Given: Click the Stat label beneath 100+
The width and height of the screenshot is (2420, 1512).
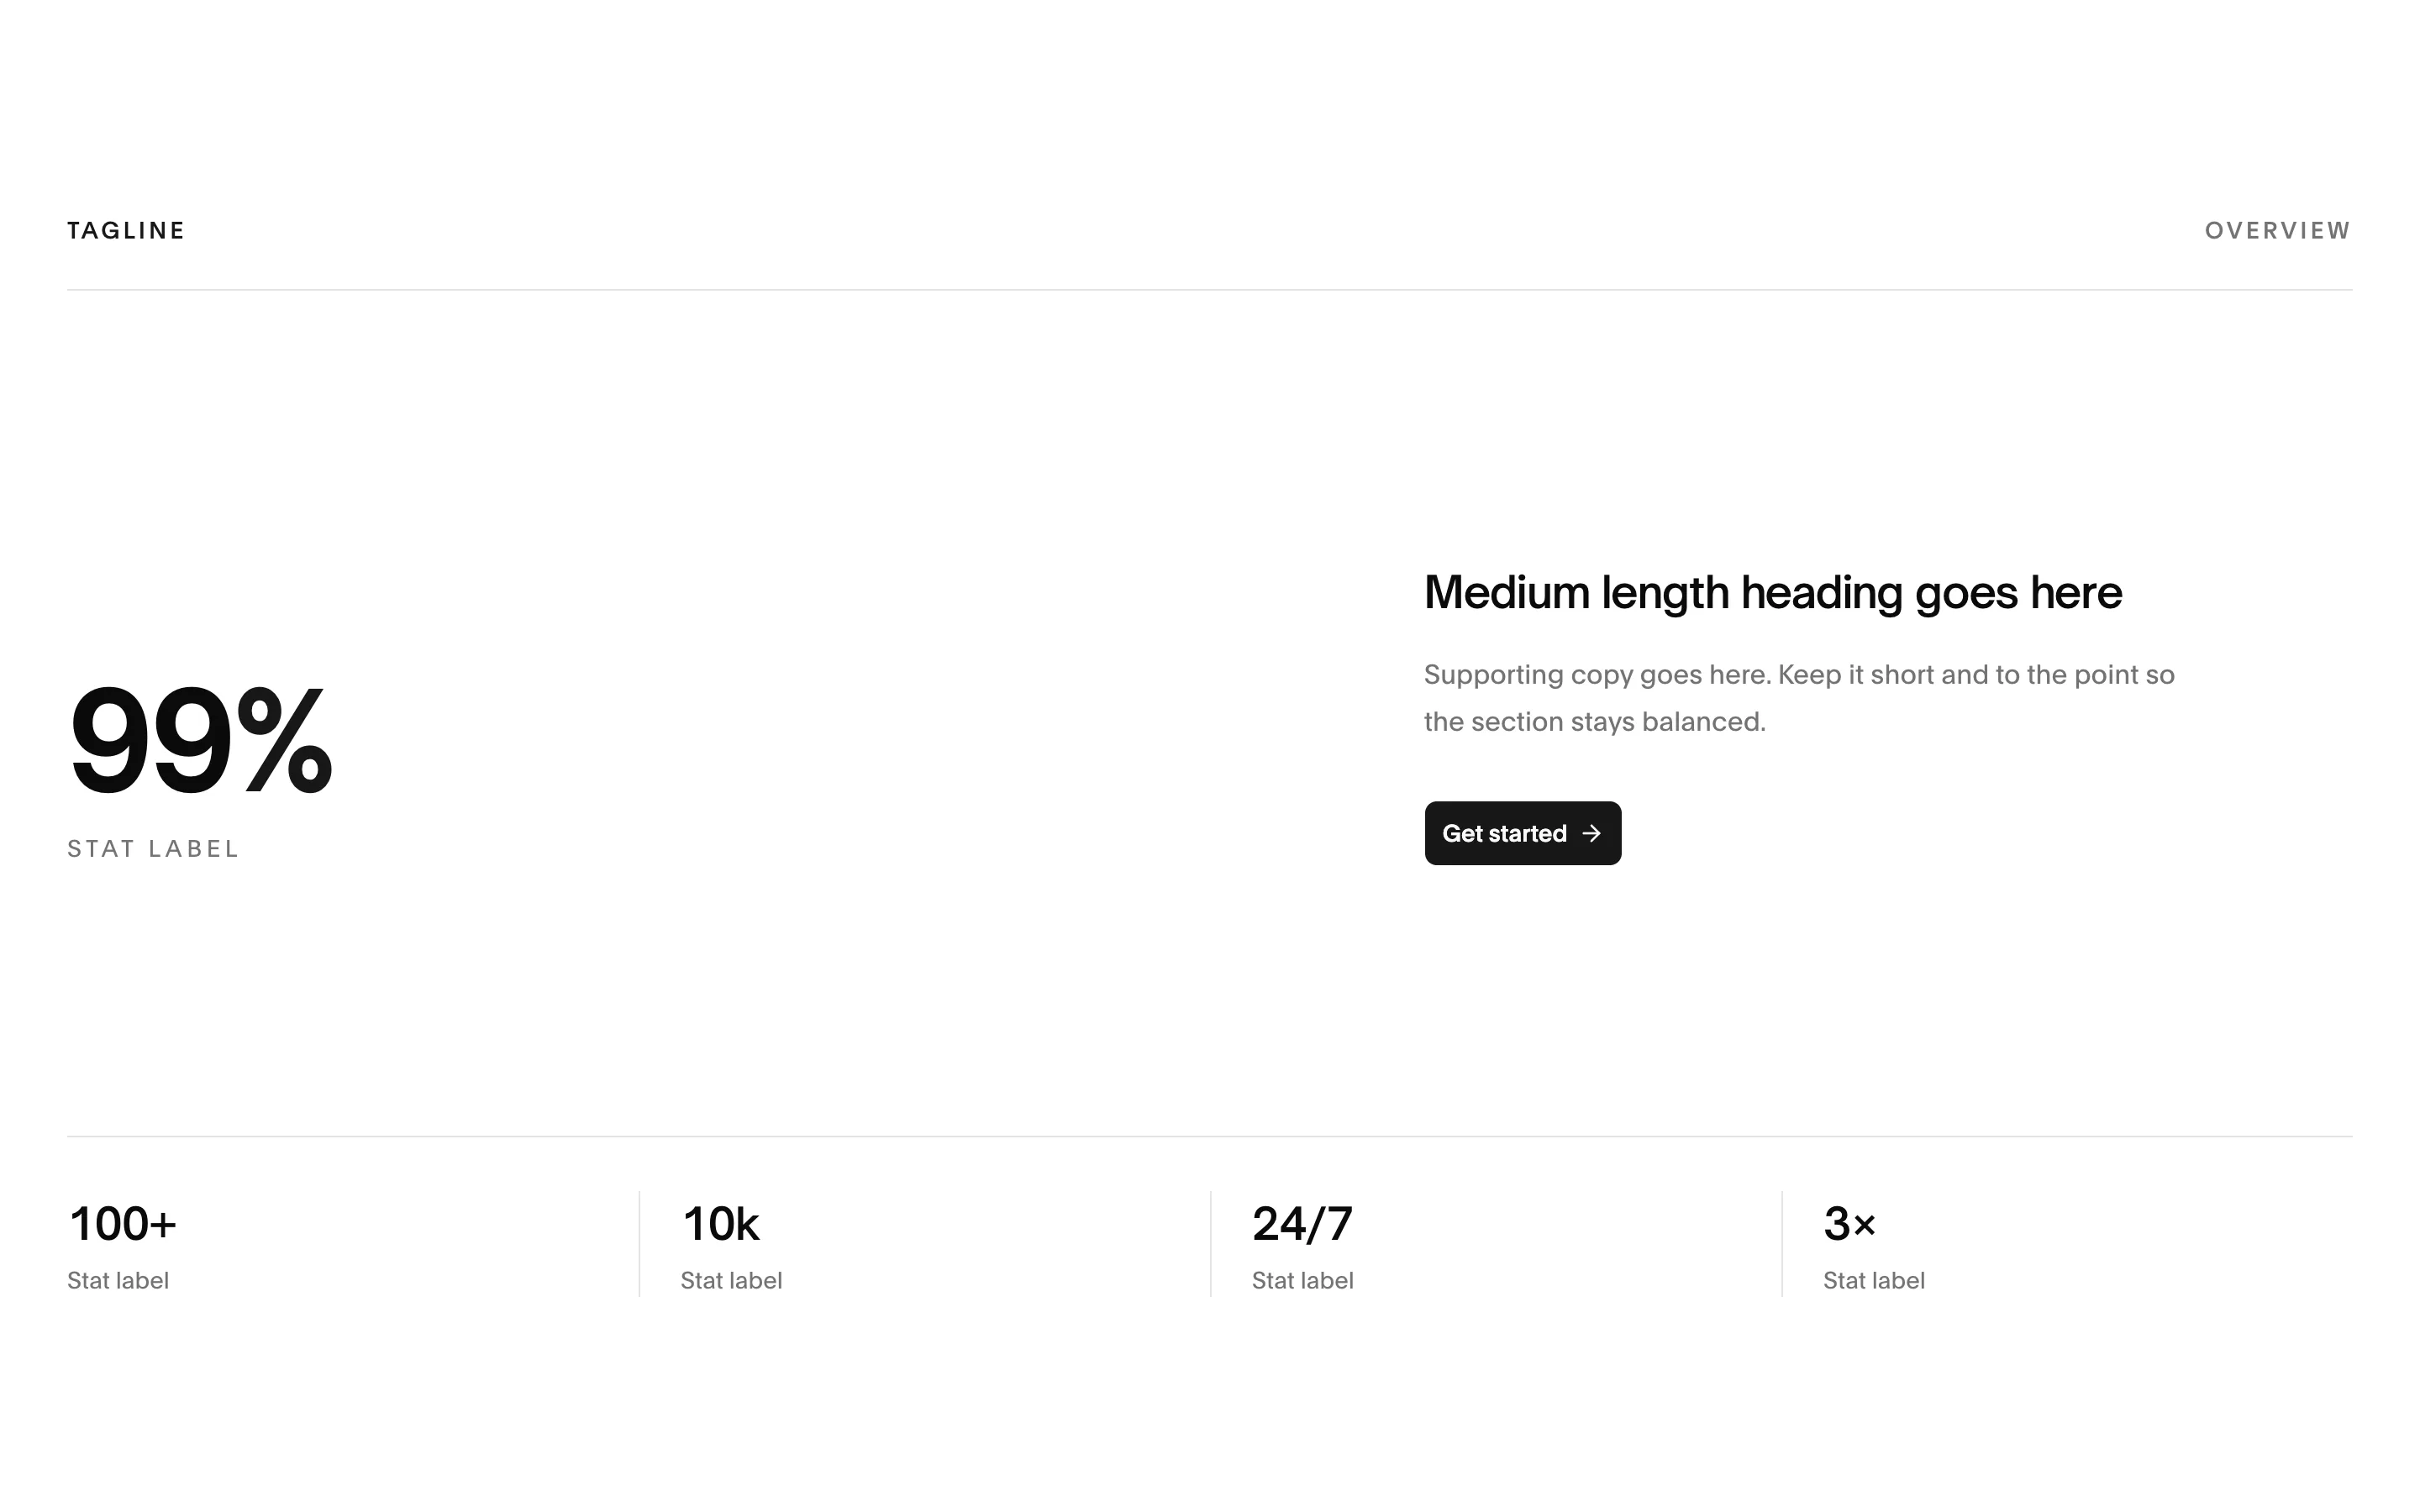Looking at the screenshot, I should (x=118, y=1281).
